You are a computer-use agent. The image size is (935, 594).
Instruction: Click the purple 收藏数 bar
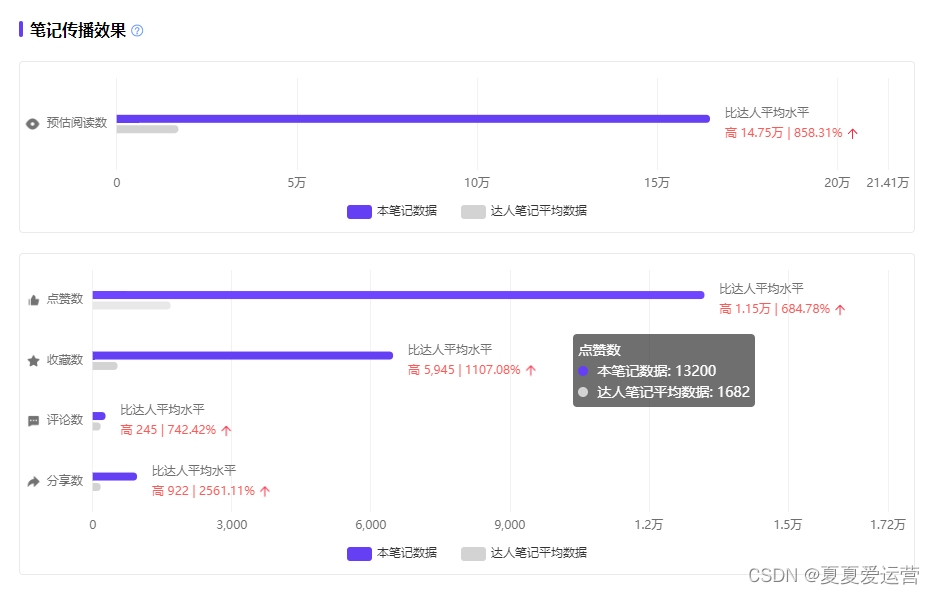pos(243,355)
